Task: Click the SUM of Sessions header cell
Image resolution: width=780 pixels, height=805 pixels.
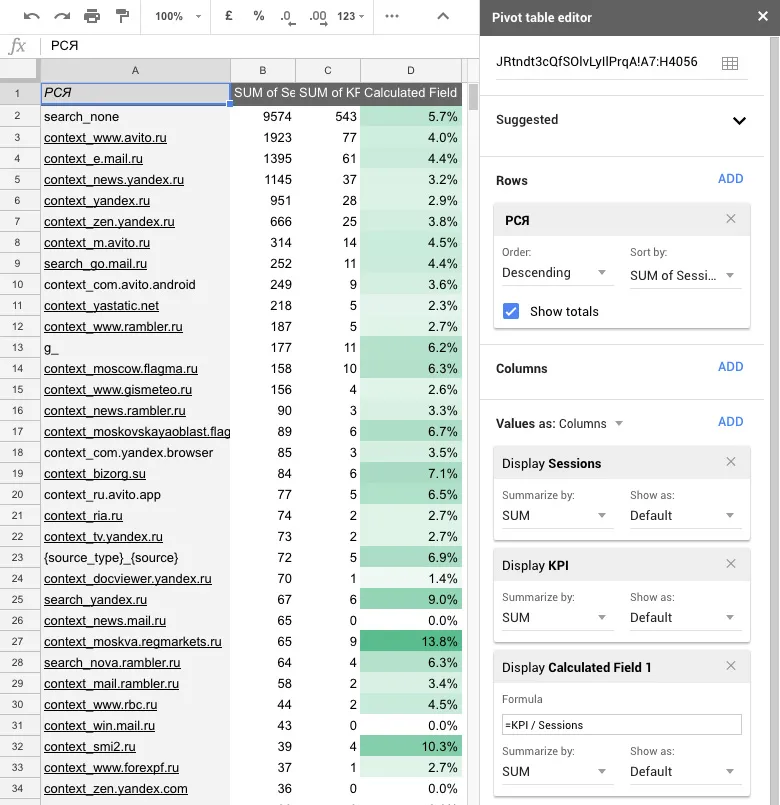Action: pos(262,93)
